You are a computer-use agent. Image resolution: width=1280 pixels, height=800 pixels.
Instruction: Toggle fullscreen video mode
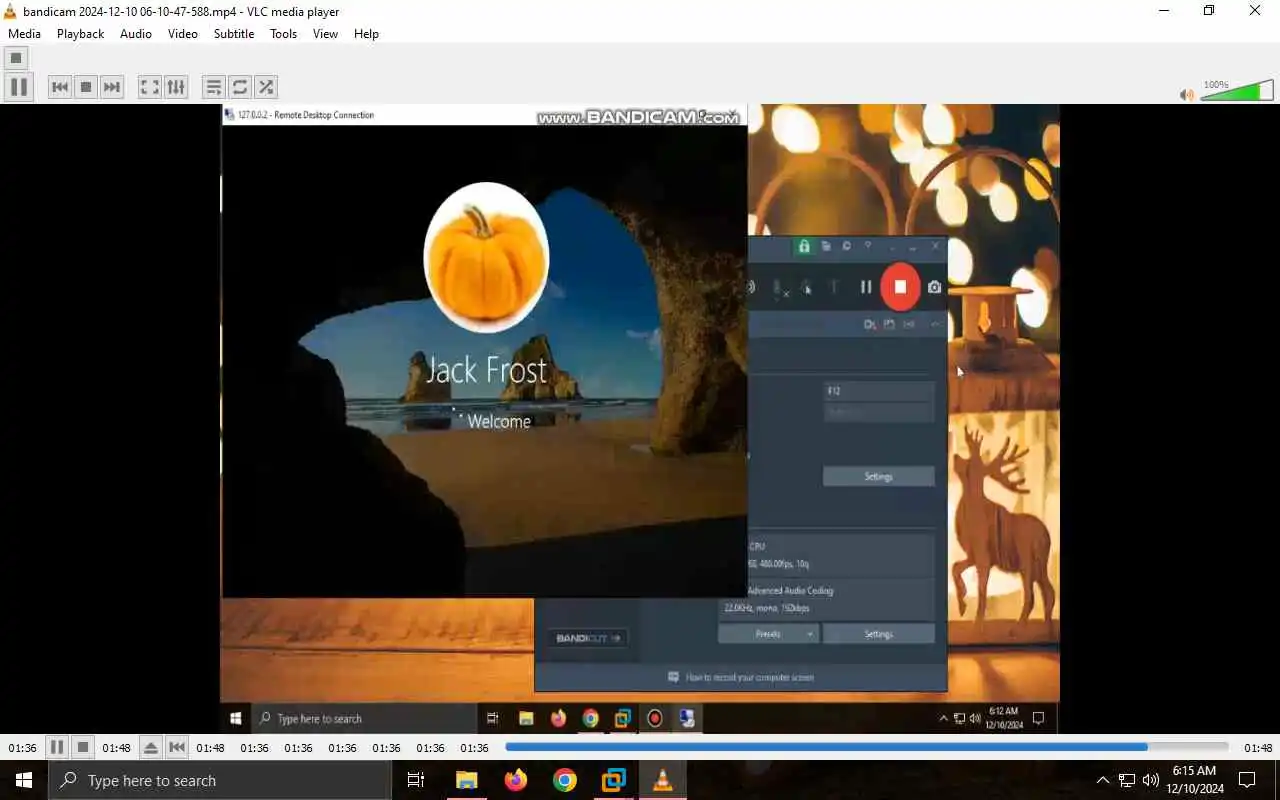click(x=149, y=87)
